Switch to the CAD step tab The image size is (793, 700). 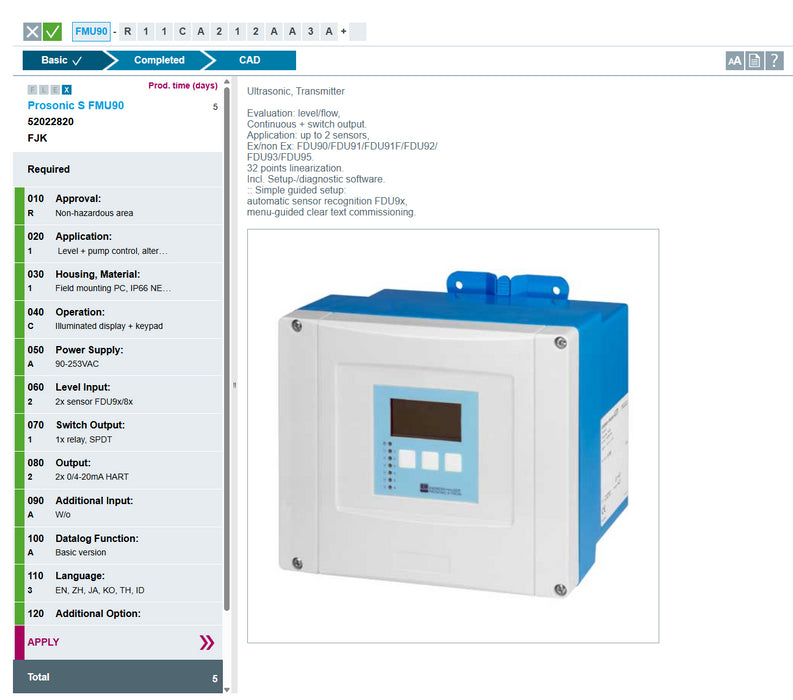point(250,60)
